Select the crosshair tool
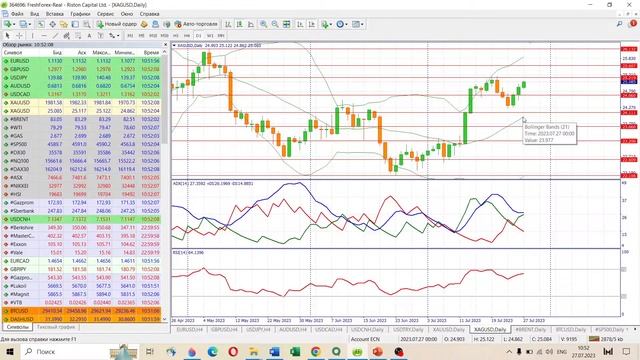Screen dimensions: 640x360 point(19,36)
